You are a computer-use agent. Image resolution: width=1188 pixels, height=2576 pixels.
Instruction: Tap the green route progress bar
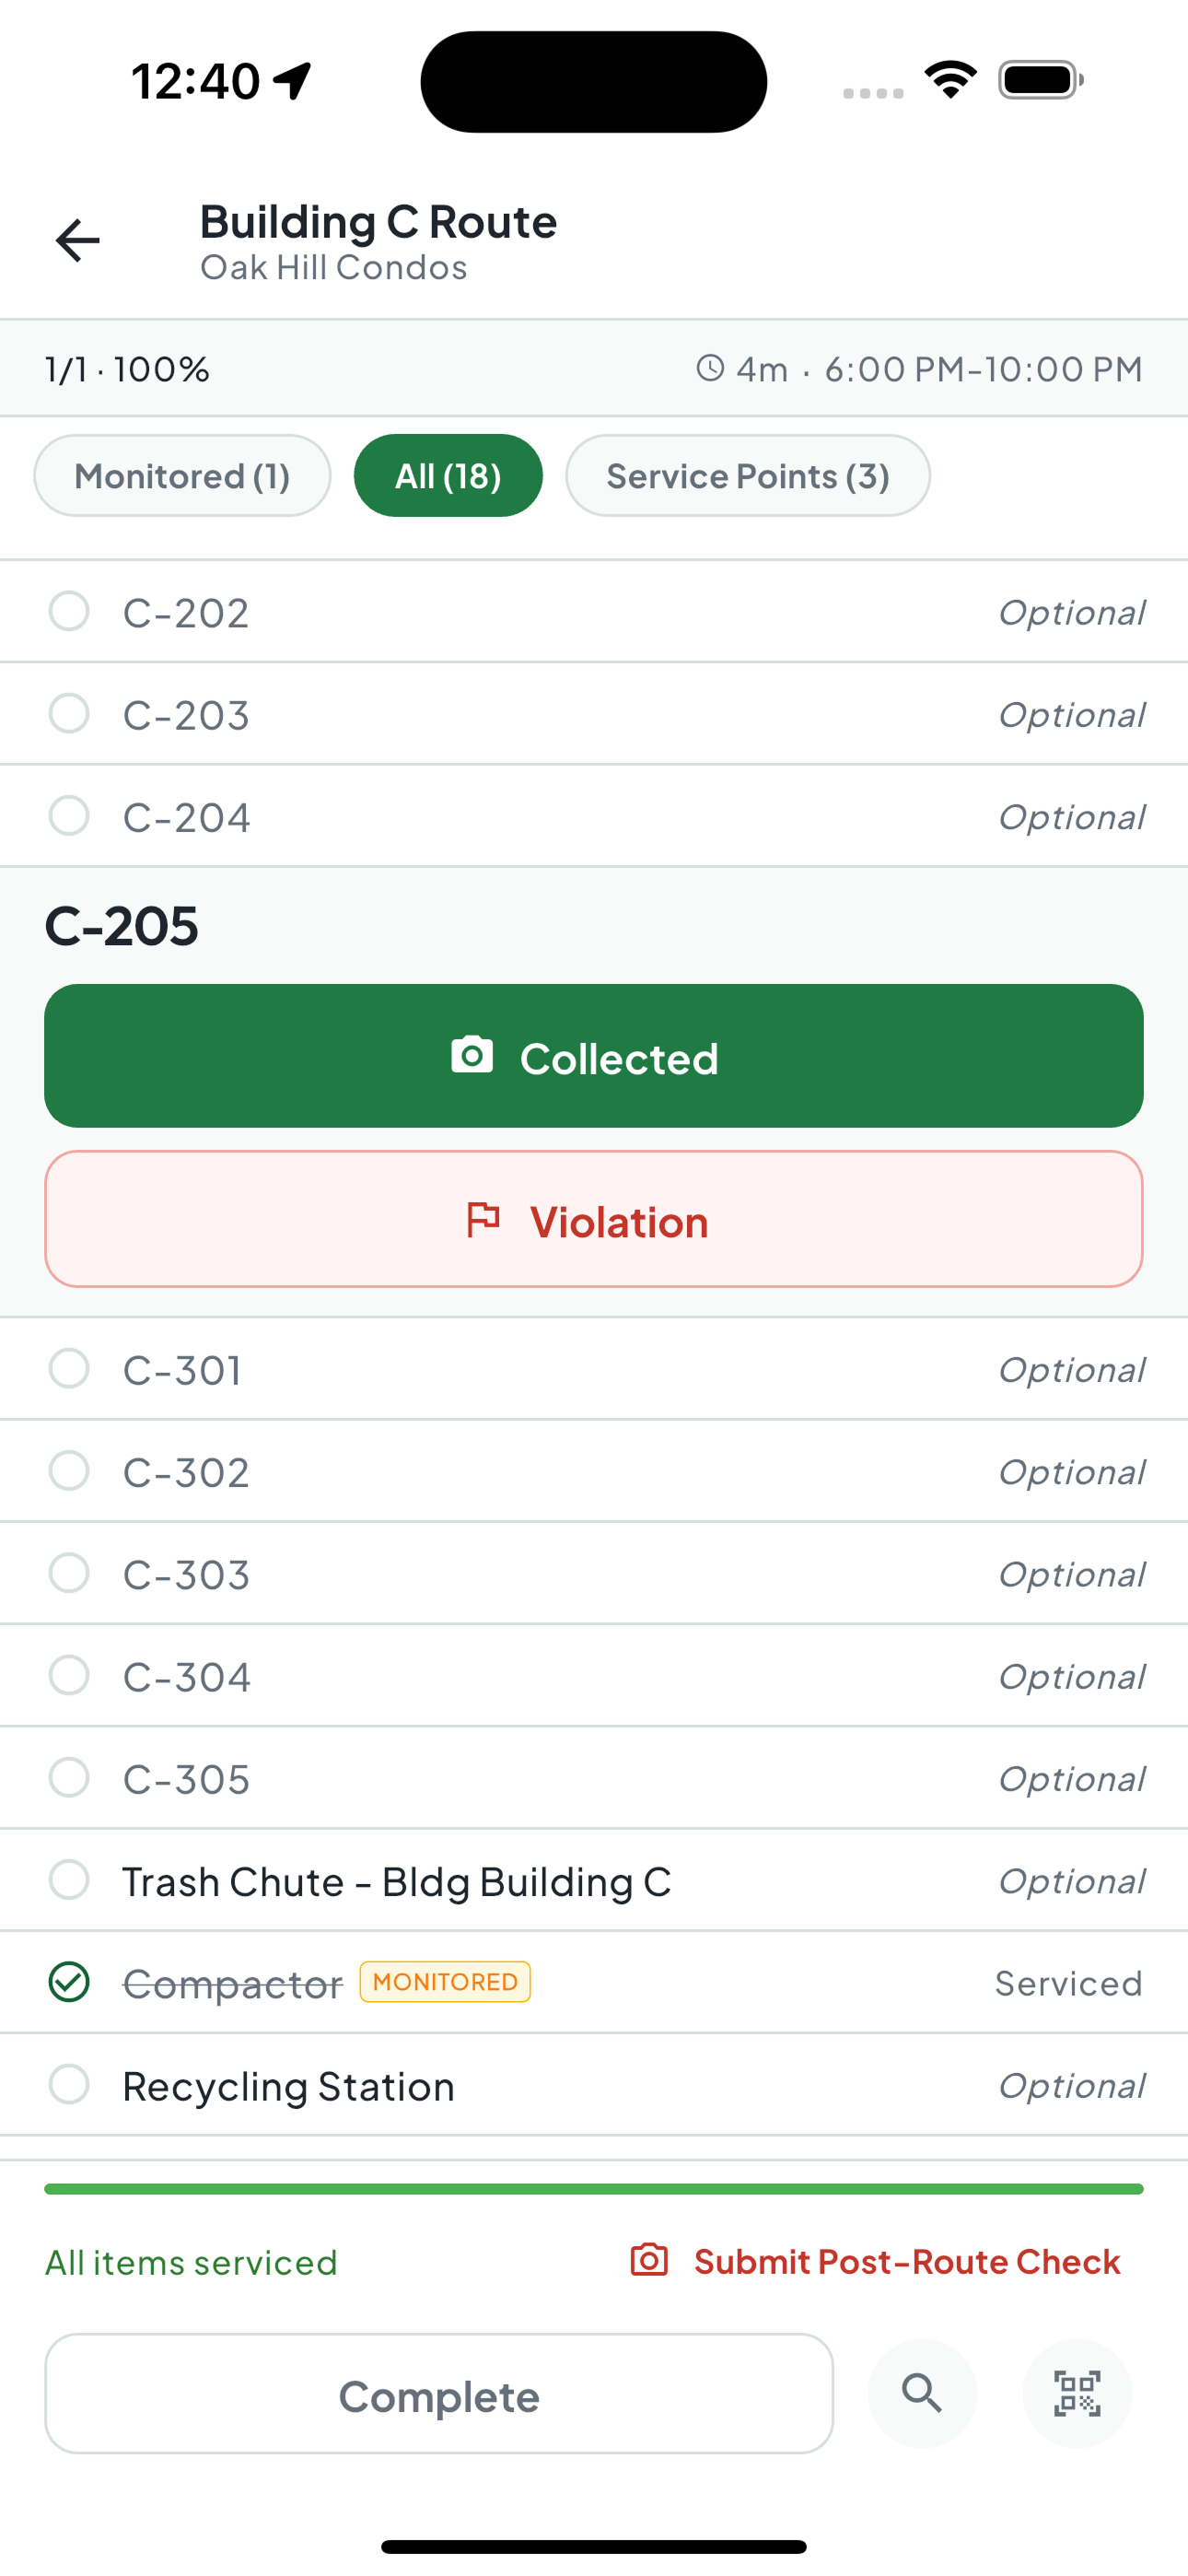[594, 2189]
